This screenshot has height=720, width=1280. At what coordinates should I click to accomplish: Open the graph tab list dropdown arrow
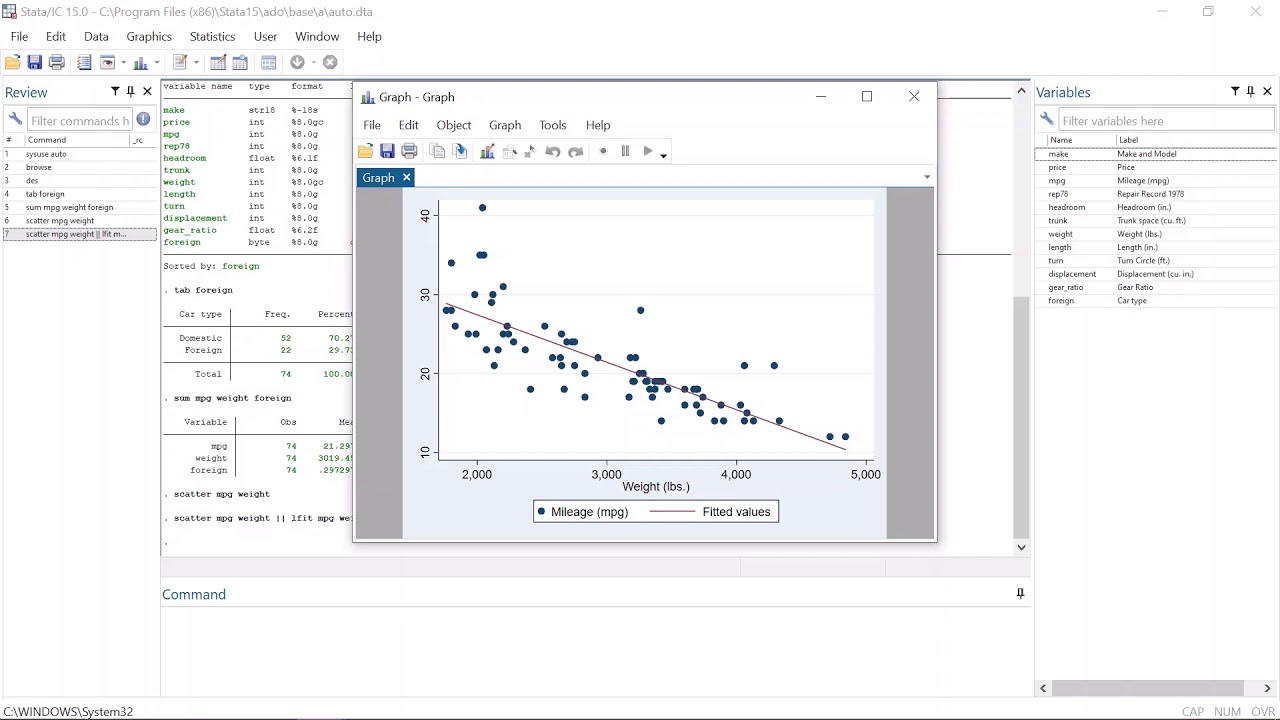(x=927, y=177)
